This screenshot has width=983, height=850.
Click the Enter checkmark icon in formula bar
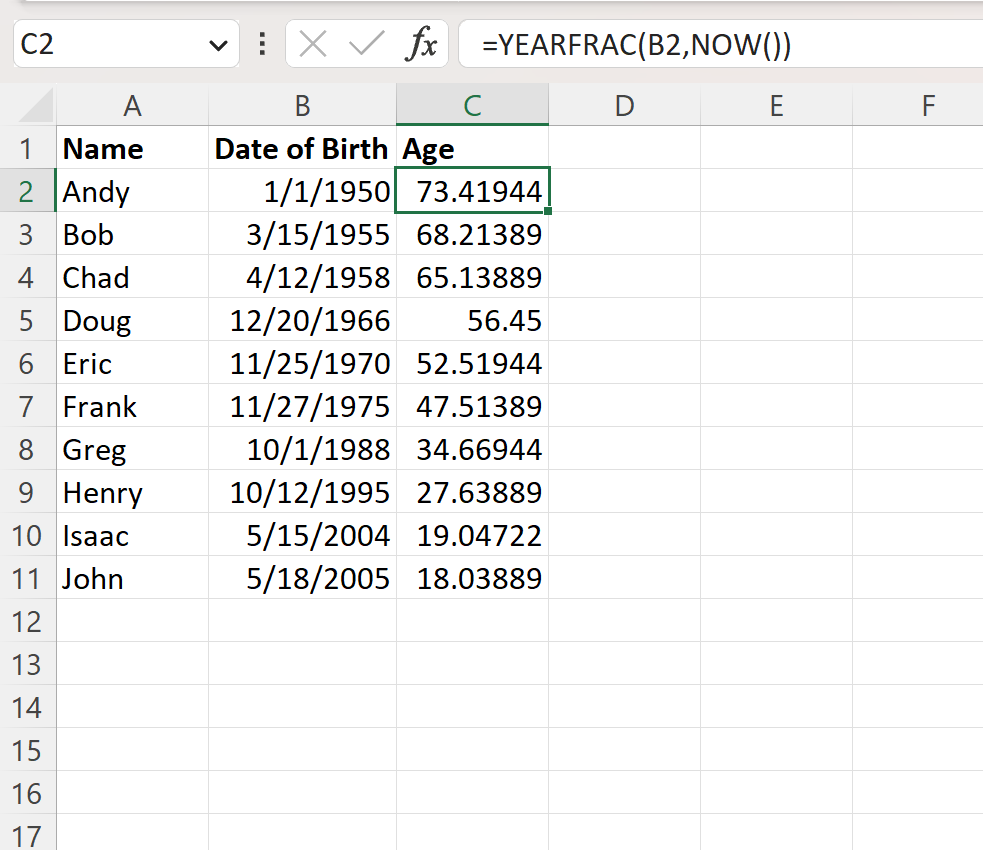[x=366, y=44]
